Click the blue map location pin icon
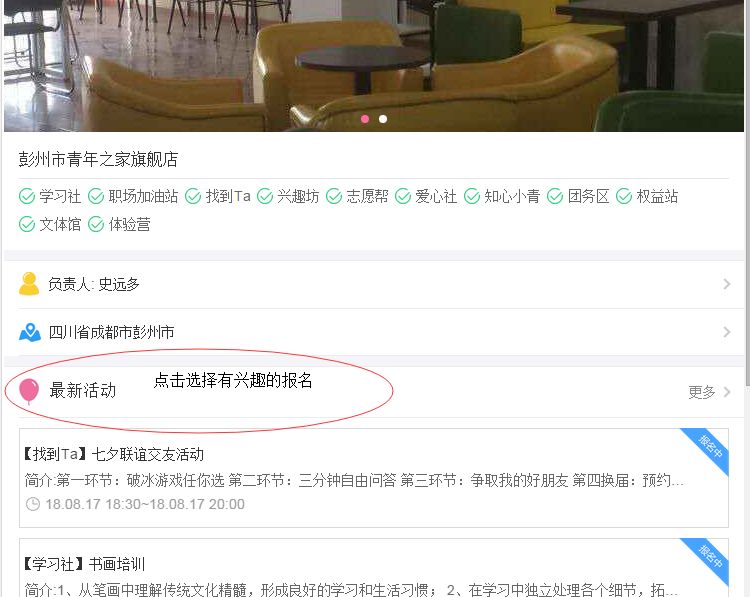 coord(30,332)
